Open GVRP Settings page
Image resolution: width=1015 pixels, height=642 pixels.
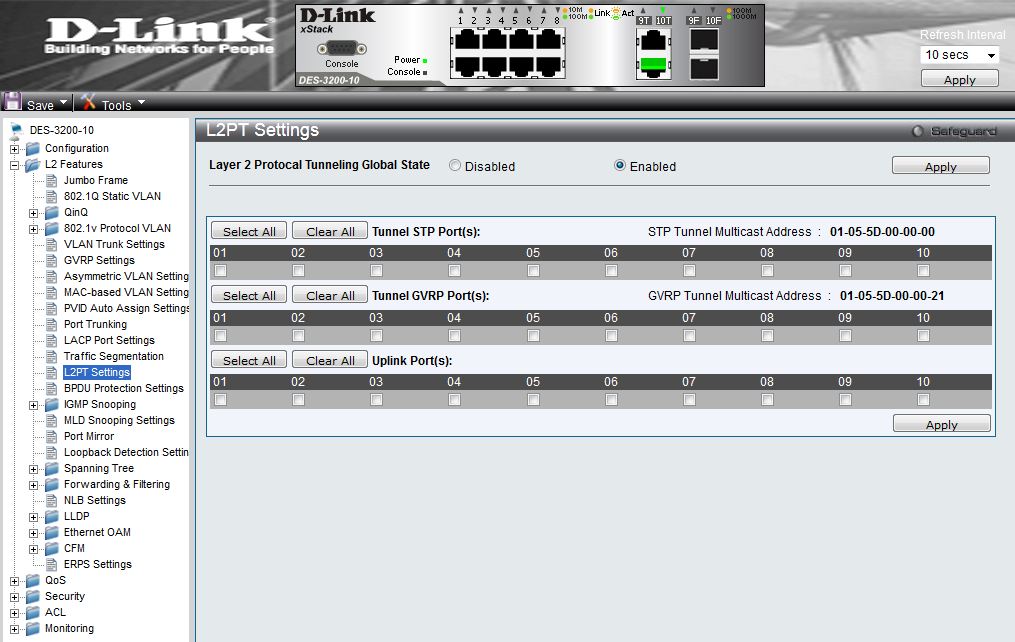click(x=99, y=260)
